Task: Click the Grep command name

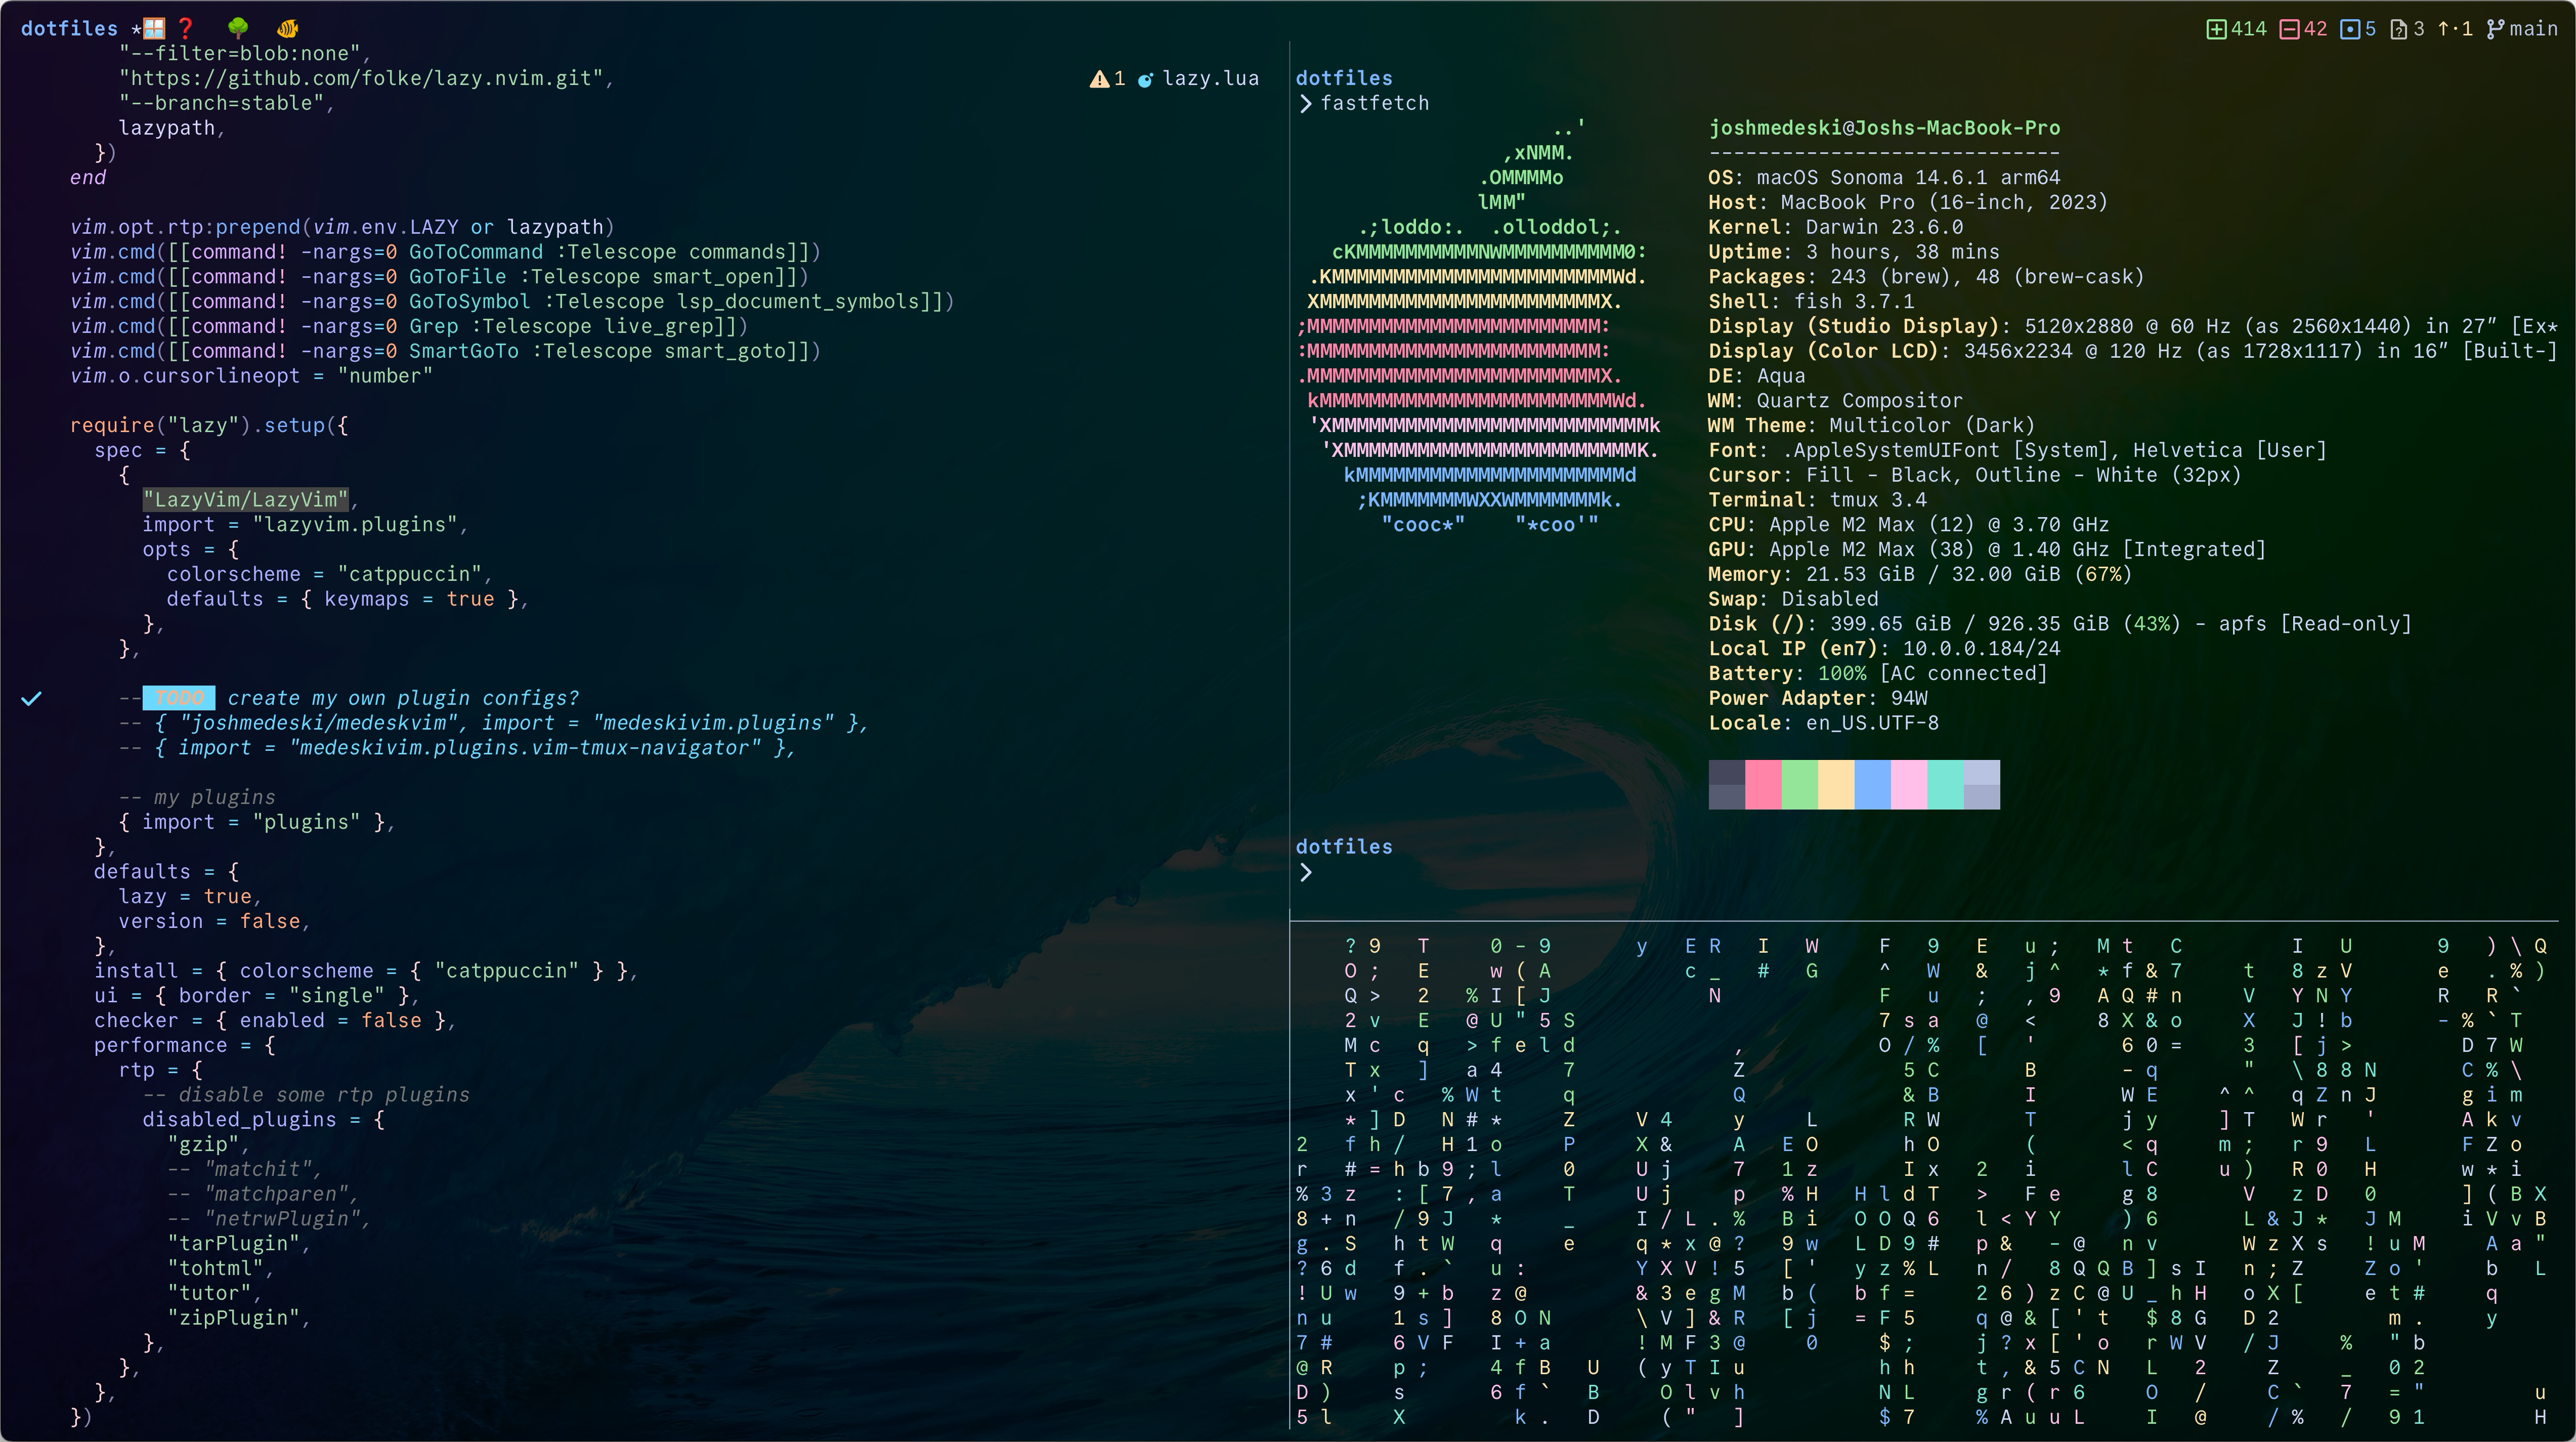Action: pos(433,326)
